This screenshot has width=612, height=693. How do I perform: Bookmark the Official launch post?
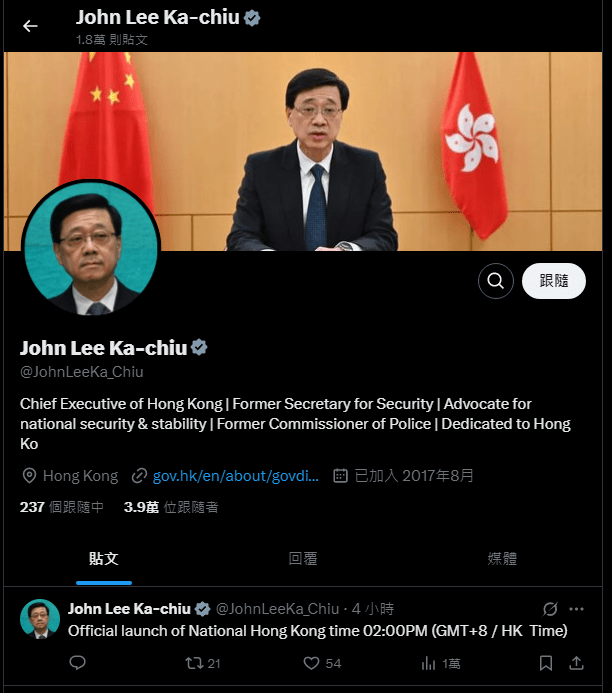[546, 663]
